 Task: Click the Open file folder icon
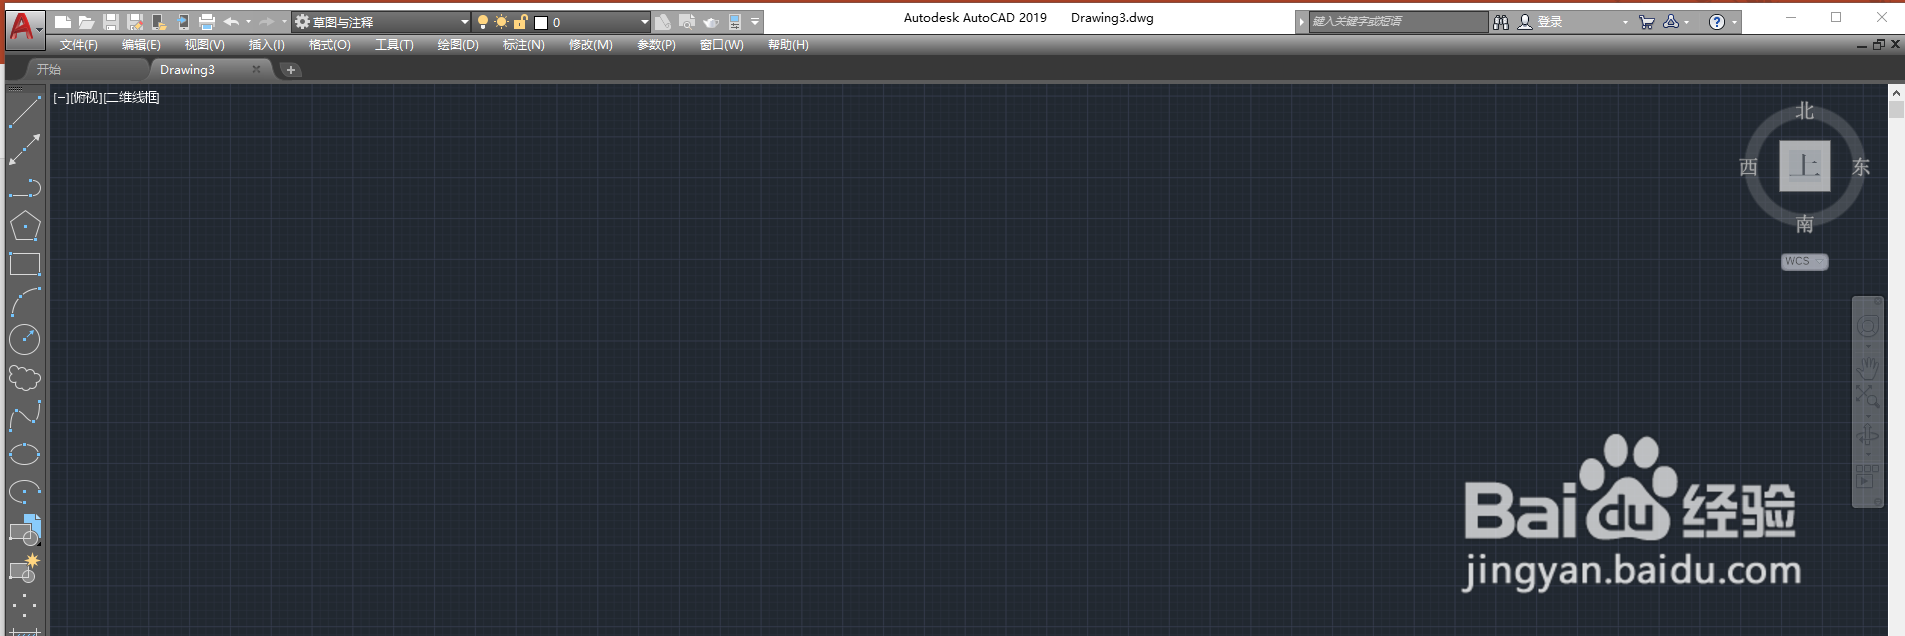point(87,22)
